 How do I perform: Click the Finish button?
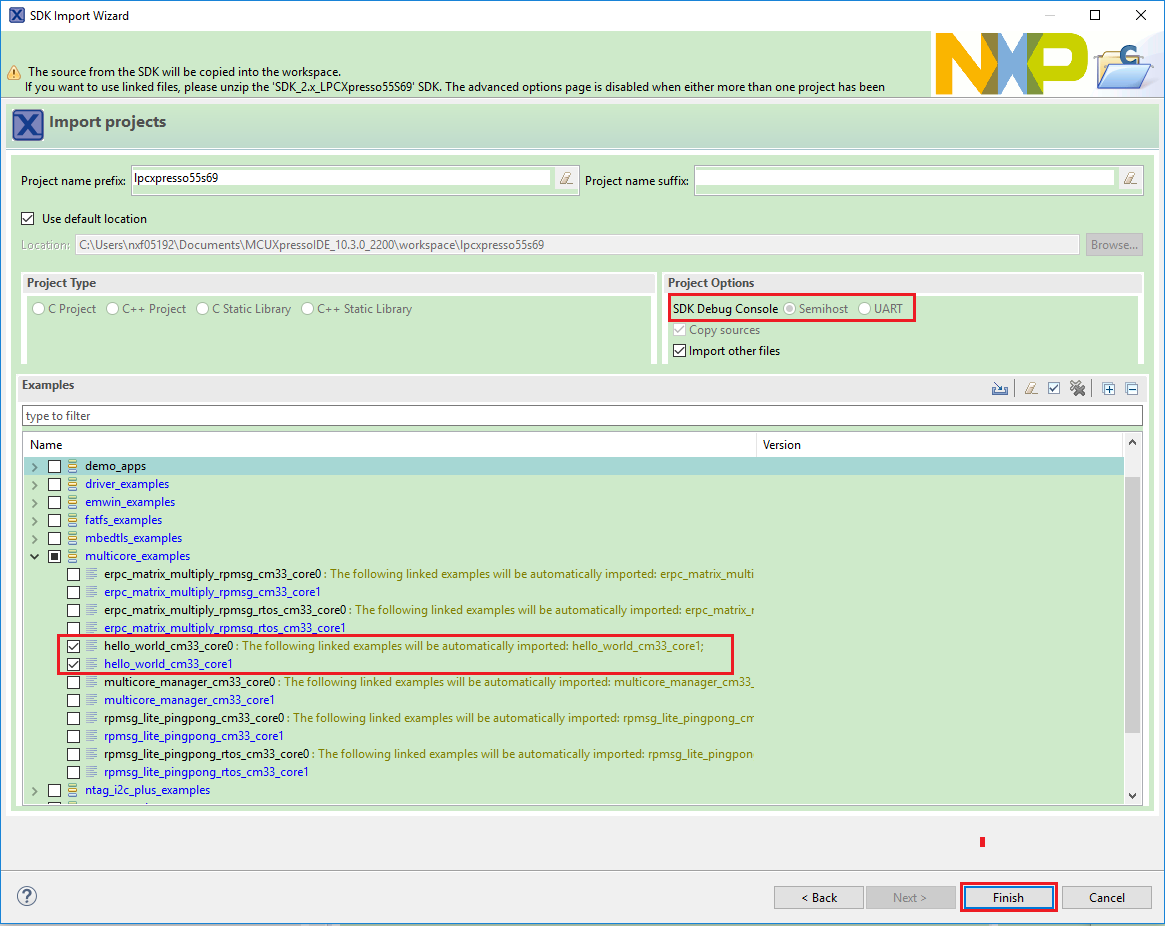[1008, 897]
